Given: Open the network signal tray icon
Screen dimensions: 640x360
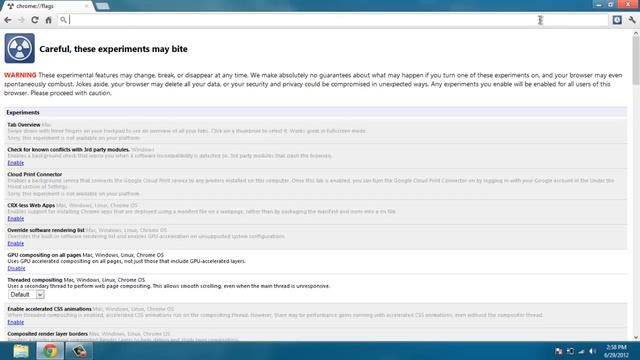Looking at the screenshot, I should (x=581, y=351).
